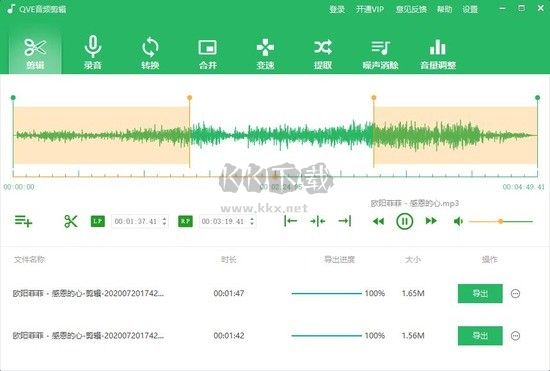550x371 pixels.
Task: Export the 00:01:47 clip with 导出
Action: [480, 294]
